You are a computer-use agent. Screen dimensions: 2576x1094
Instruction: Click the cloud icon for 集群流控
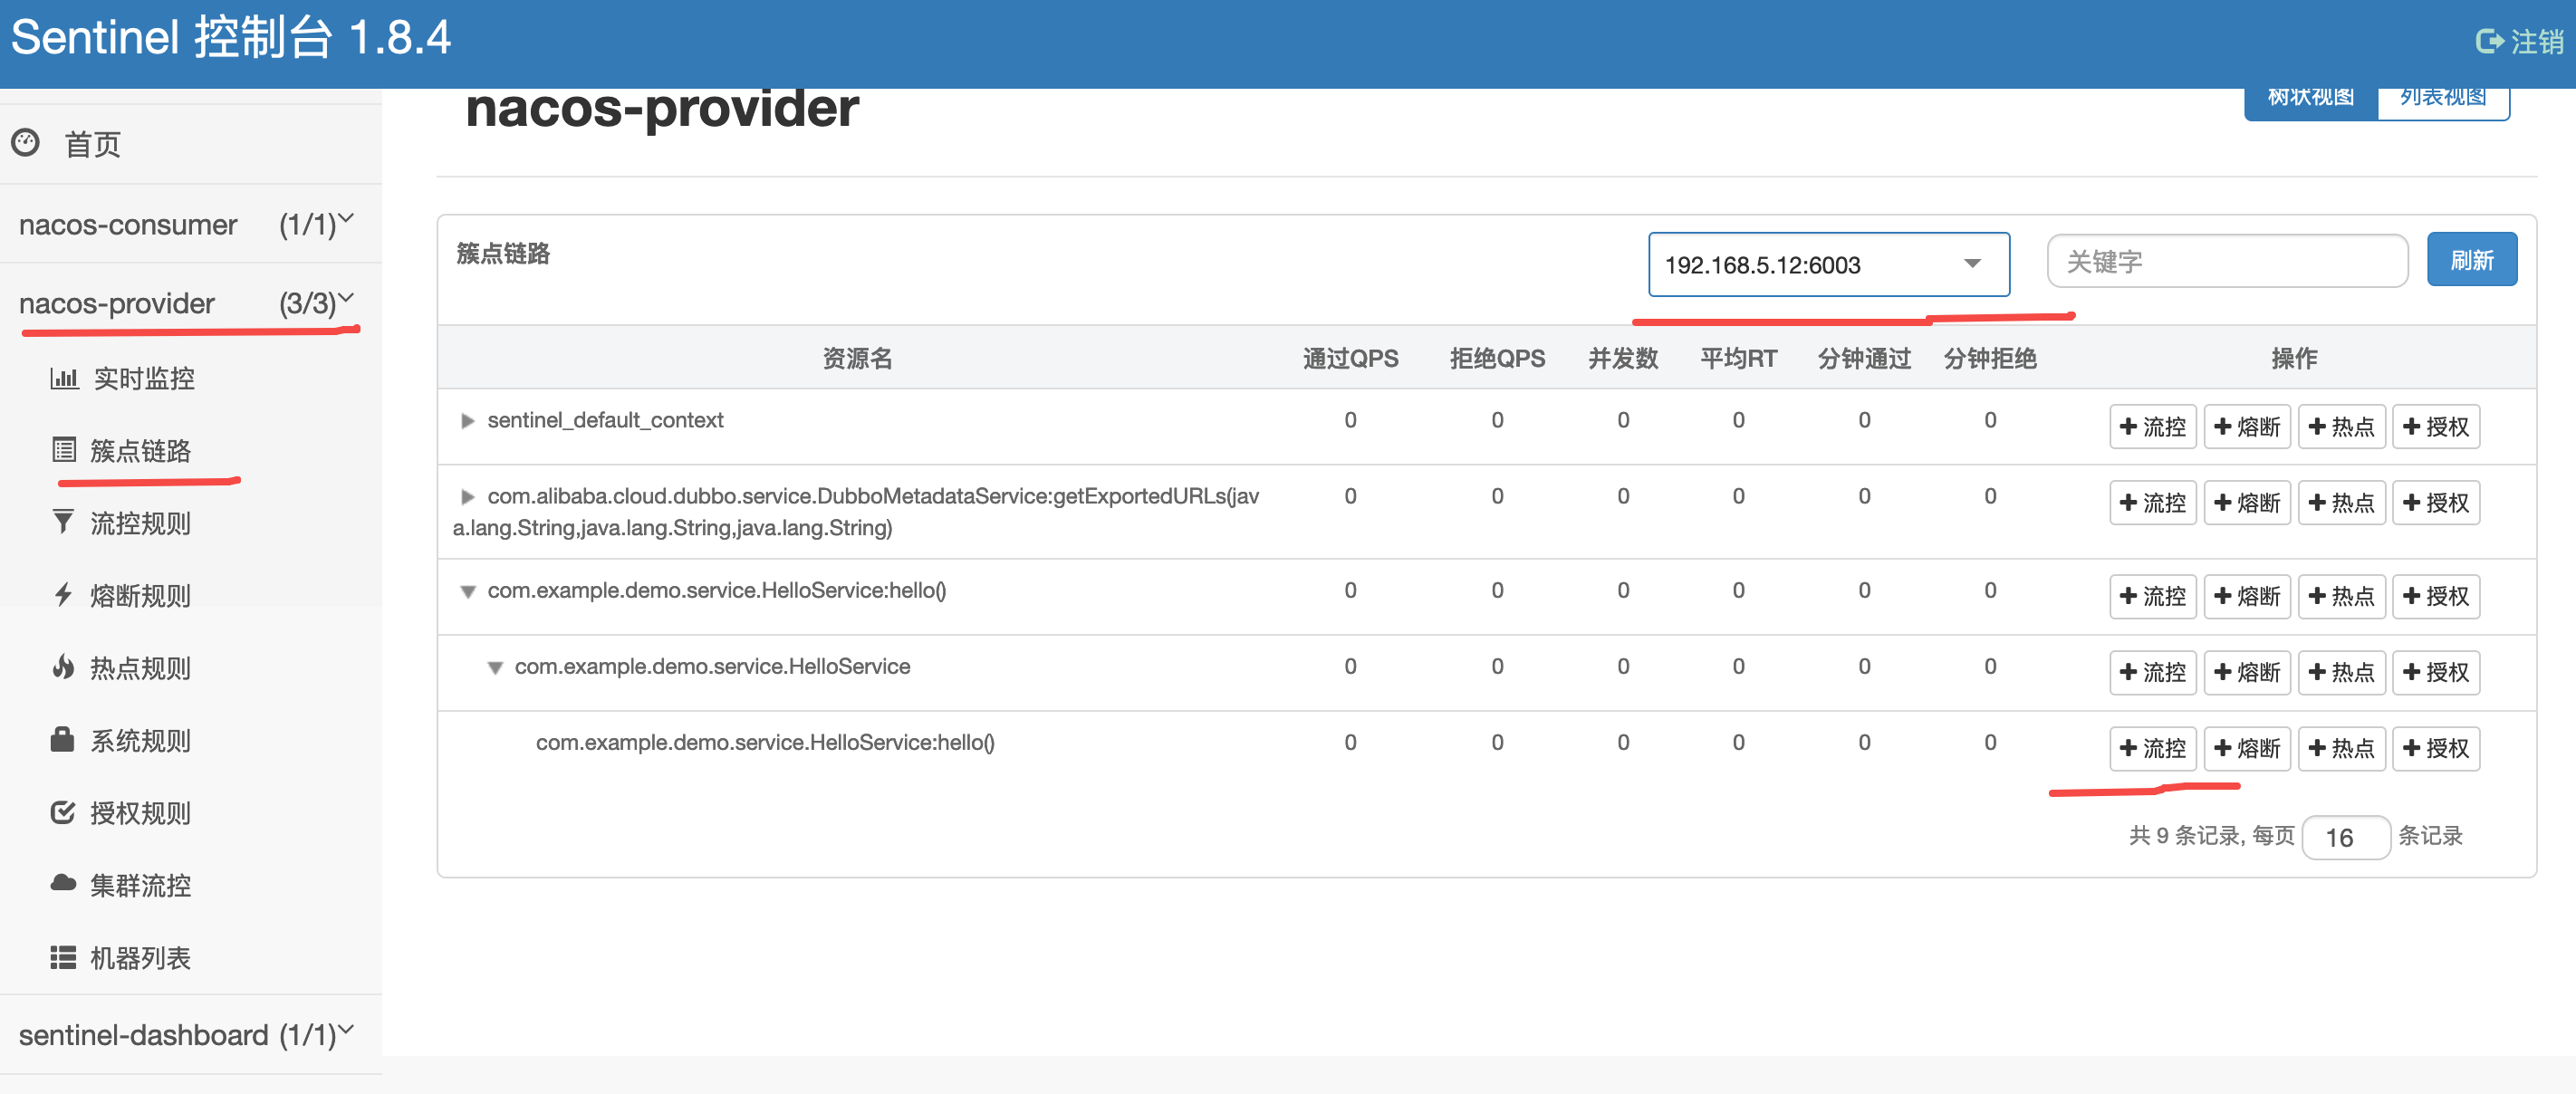63,884
